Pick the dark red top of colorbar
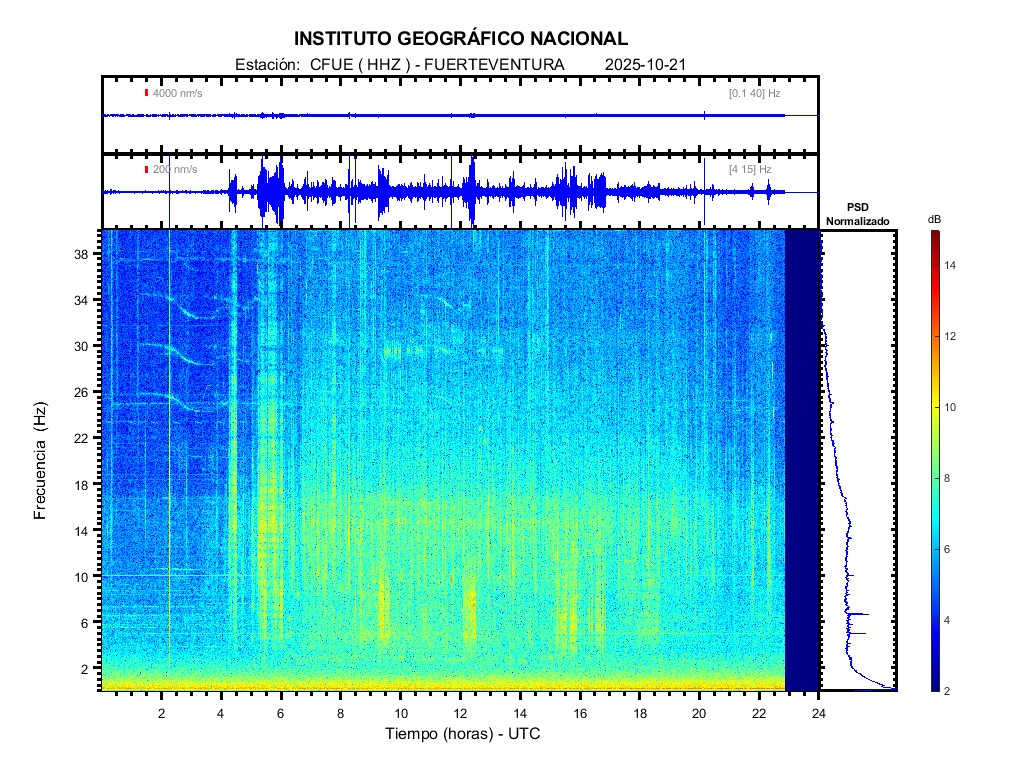Screen dimensions: 1024x768 click(934, 235)
